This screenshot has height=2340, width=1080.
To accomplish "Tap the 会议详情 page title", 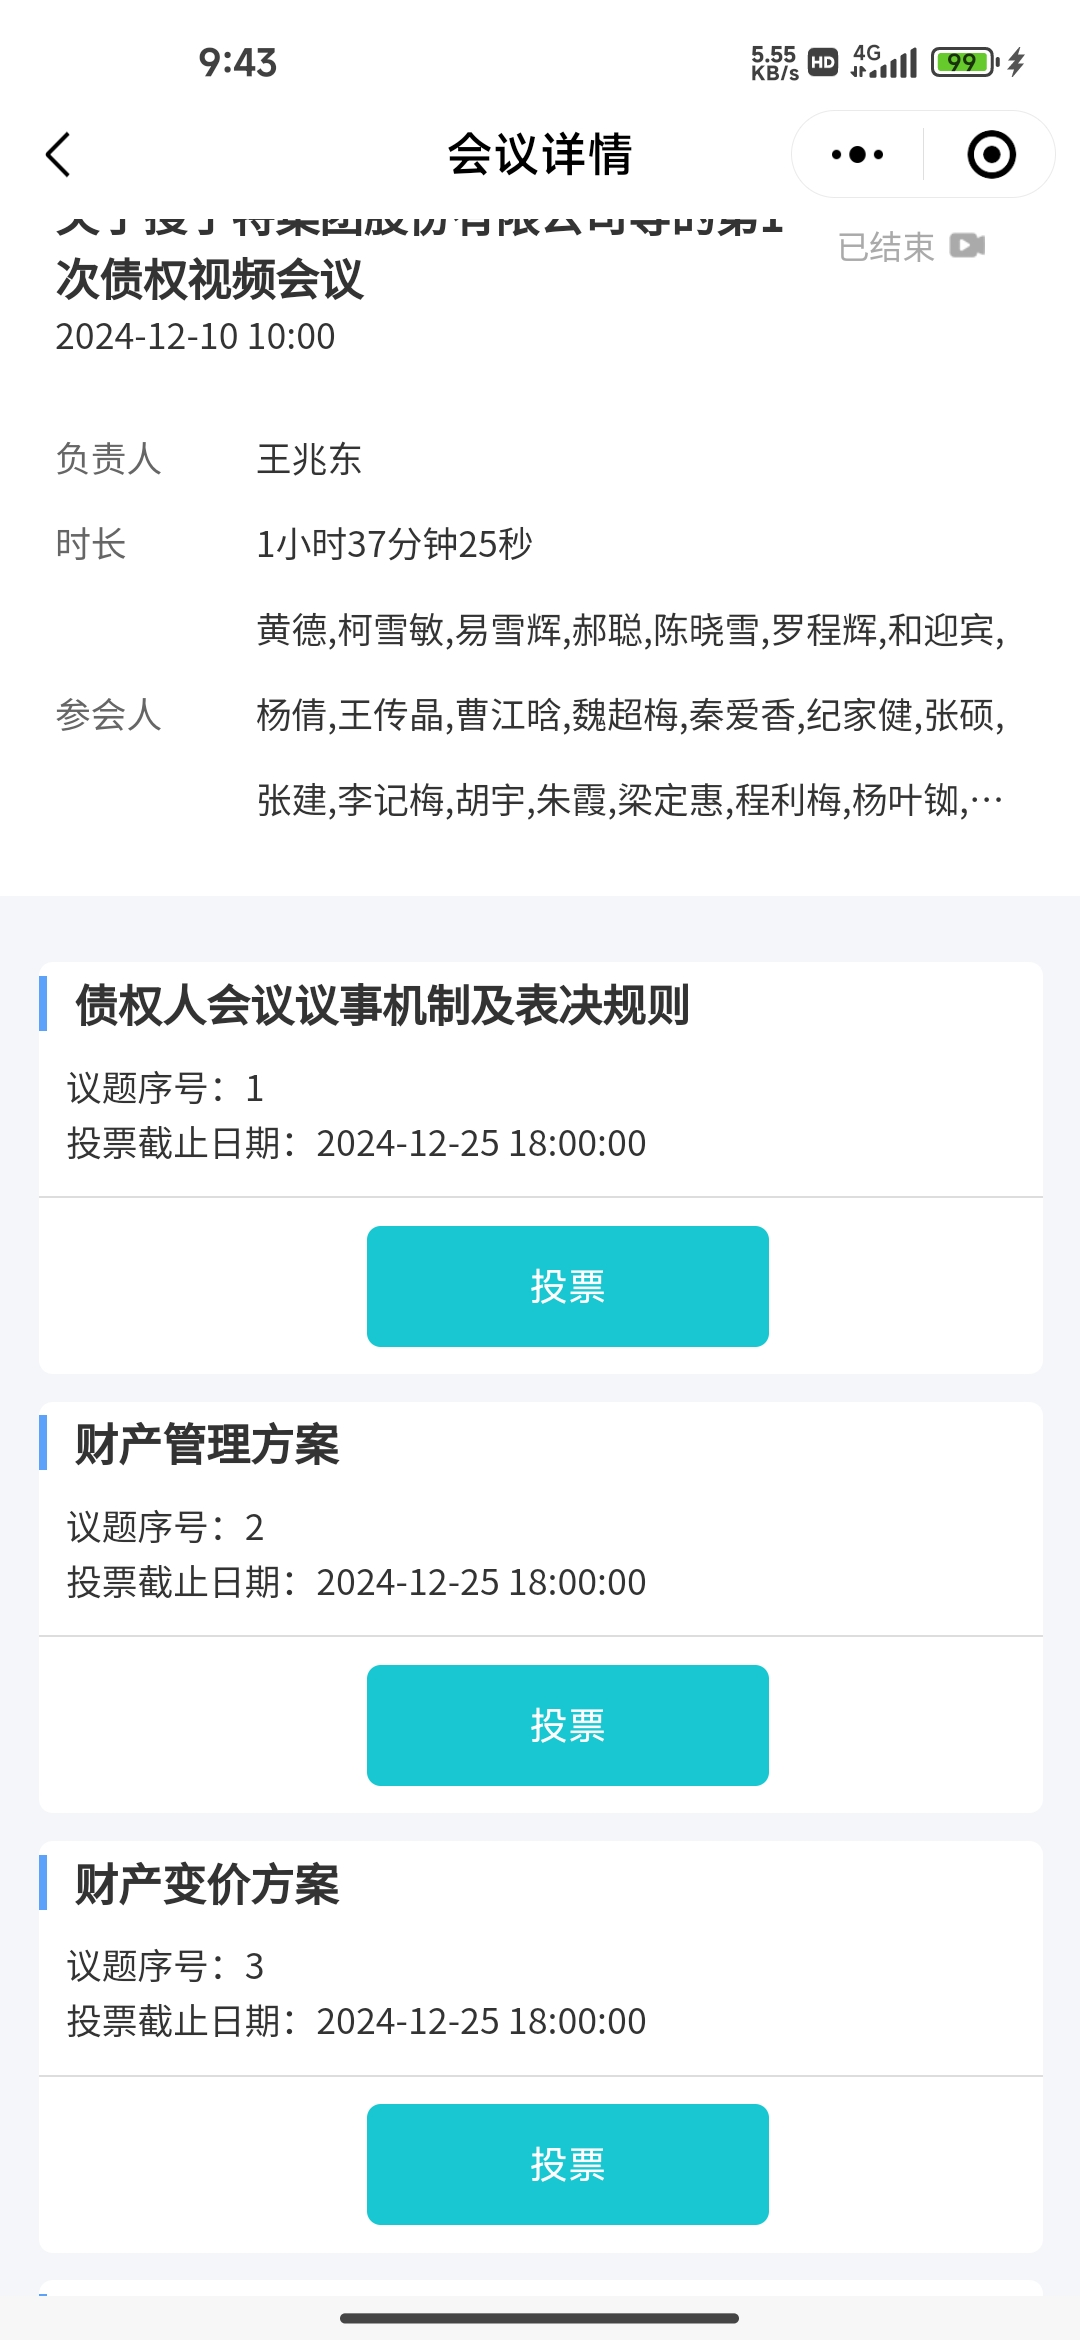I will point(540,155).
